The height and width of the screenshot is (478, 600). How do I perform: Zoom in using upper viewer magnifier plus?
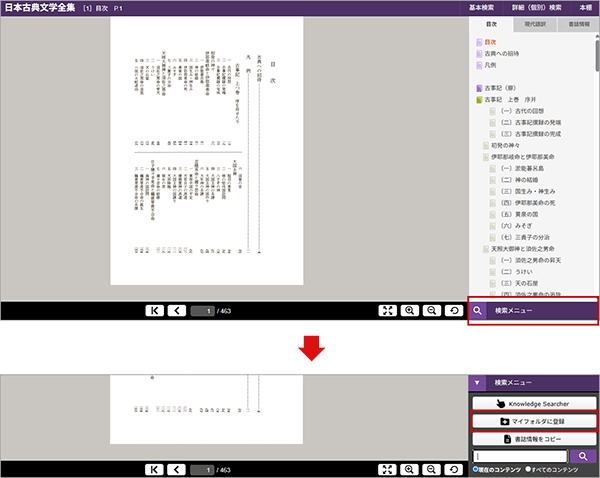click(x=409, y=311)
